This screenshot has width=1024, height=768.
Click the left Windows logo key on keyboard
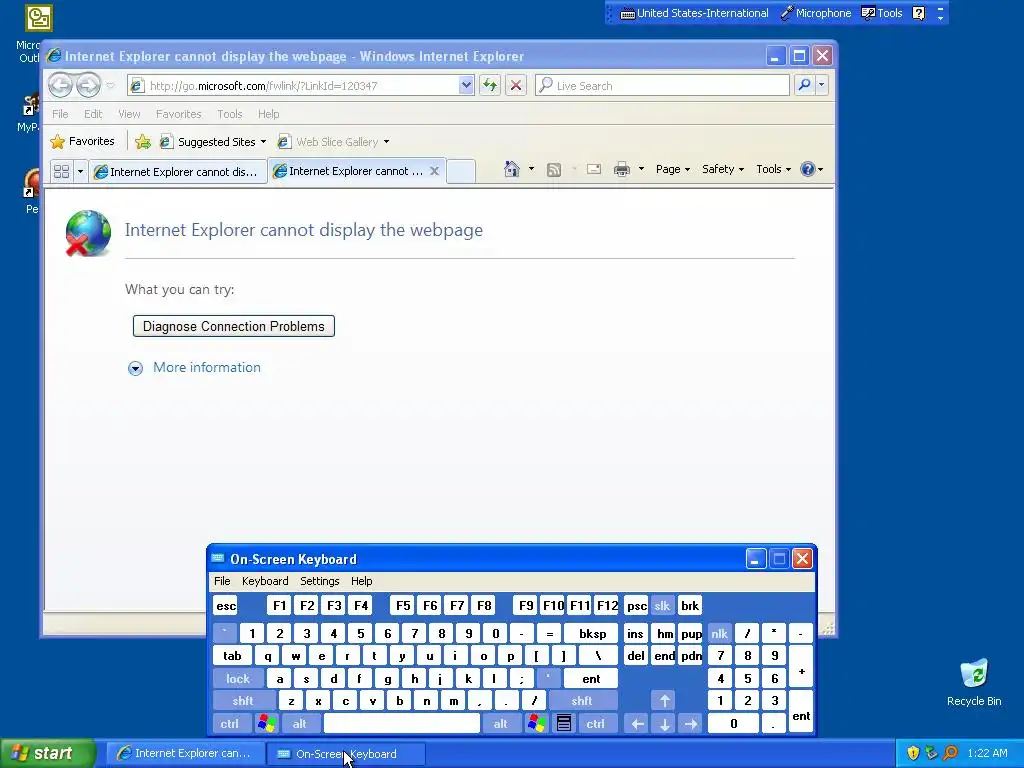click(x=266, y=724)
